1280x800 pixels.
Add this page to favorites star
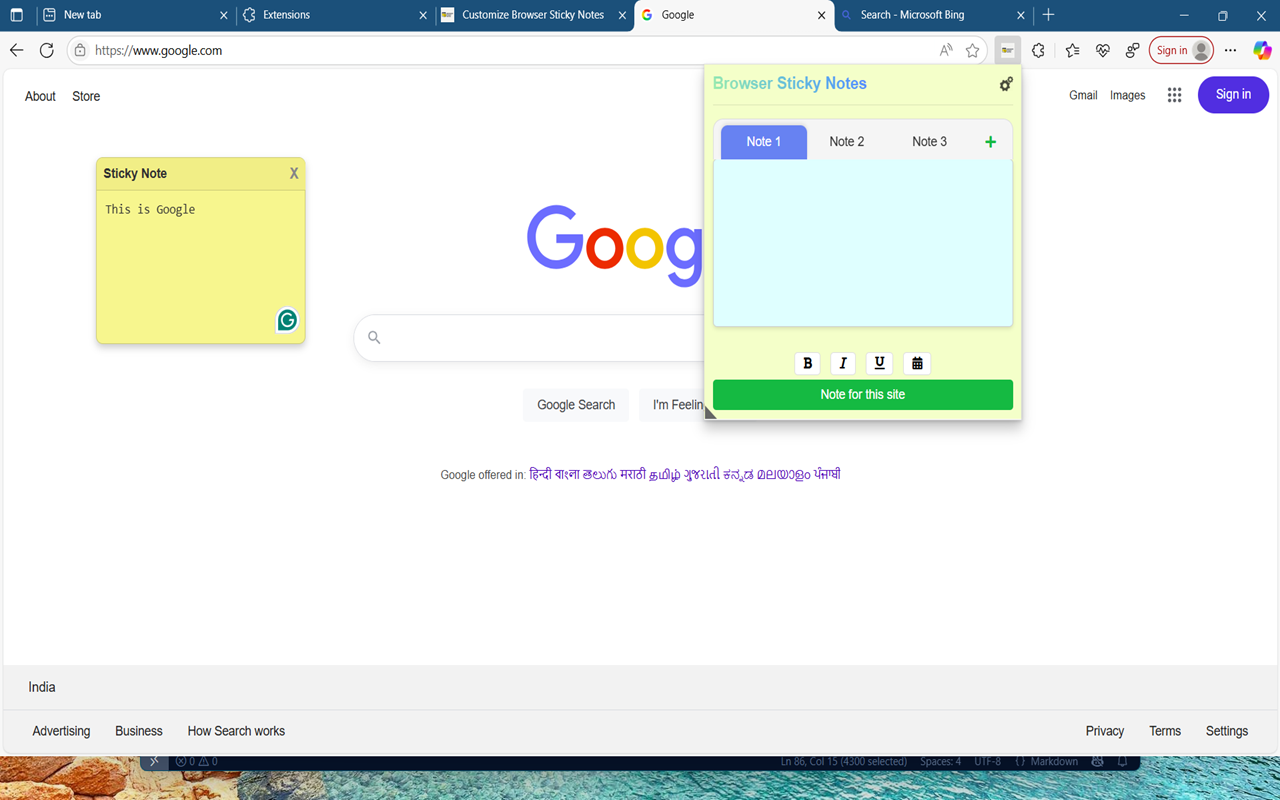(x=972, y=50)
